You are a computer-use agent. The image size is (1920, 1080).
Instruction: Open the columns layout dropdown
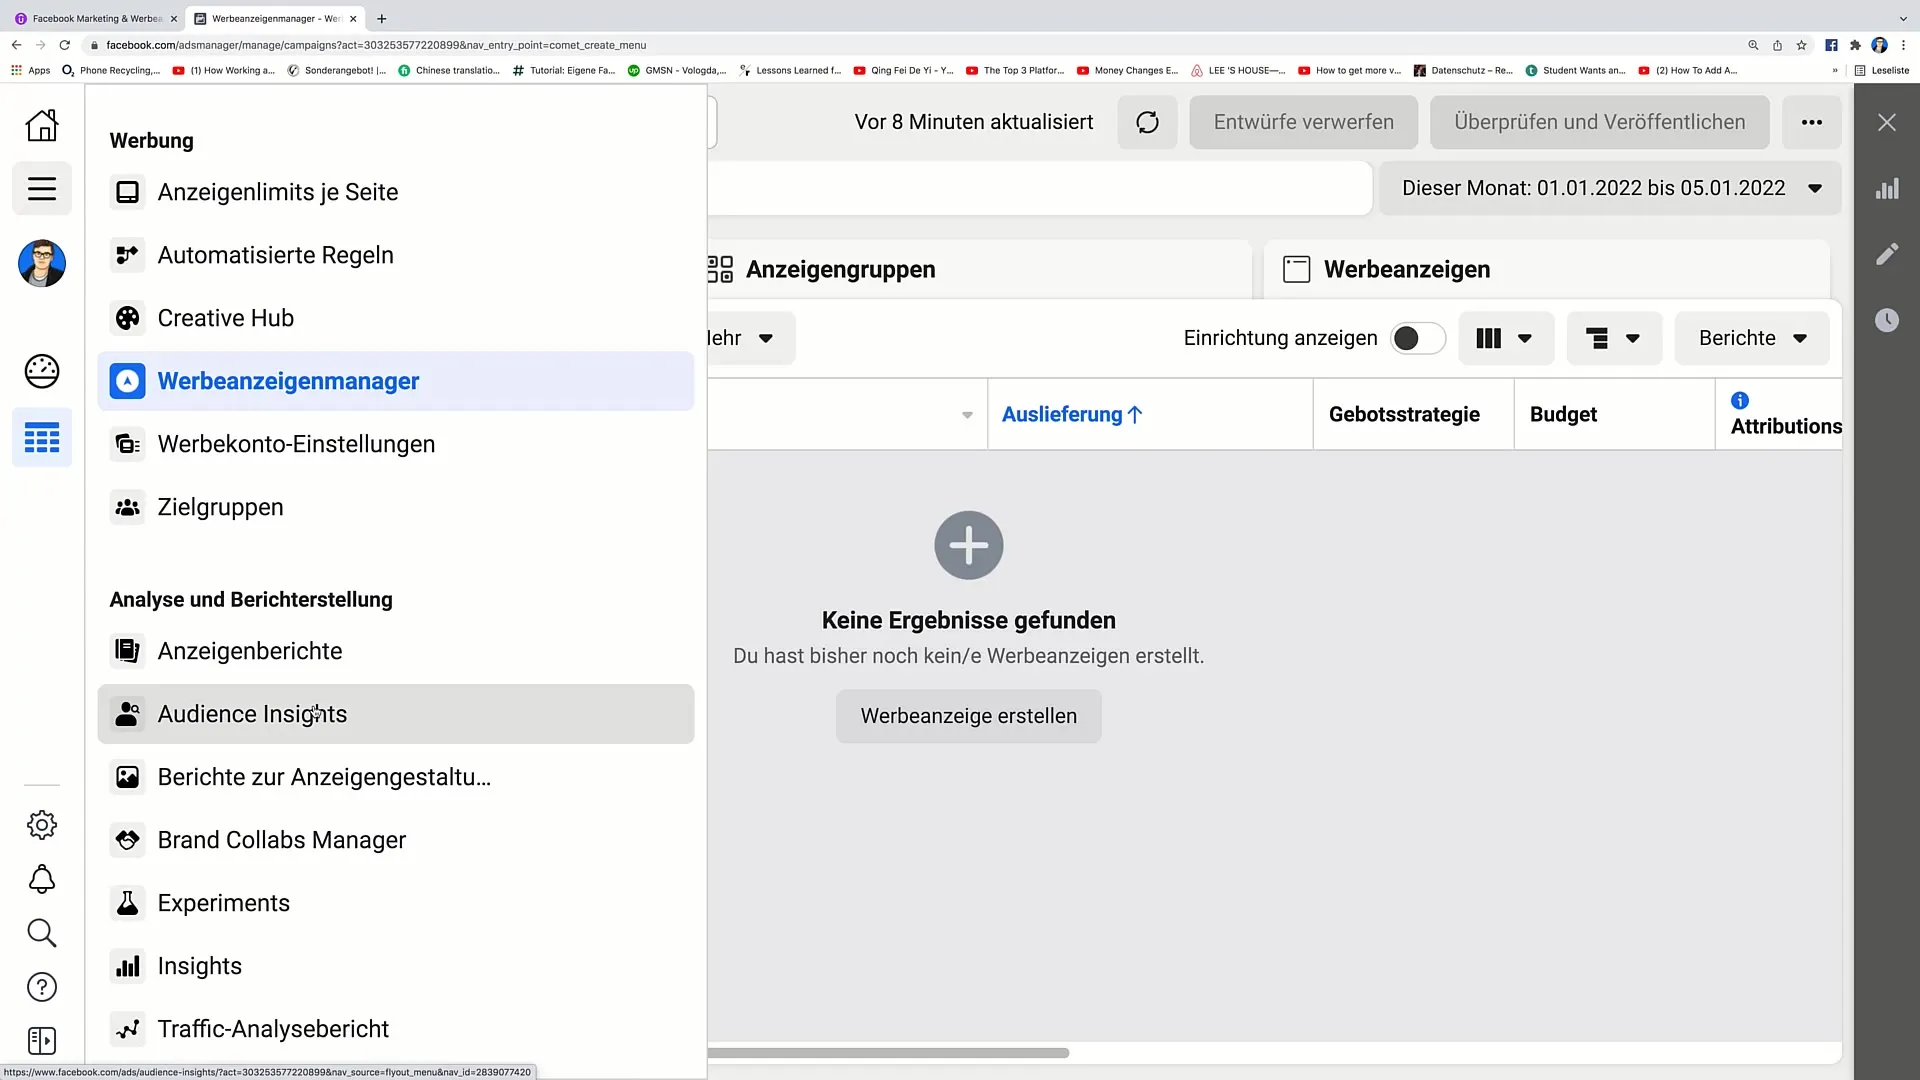tap(1505, 338)
